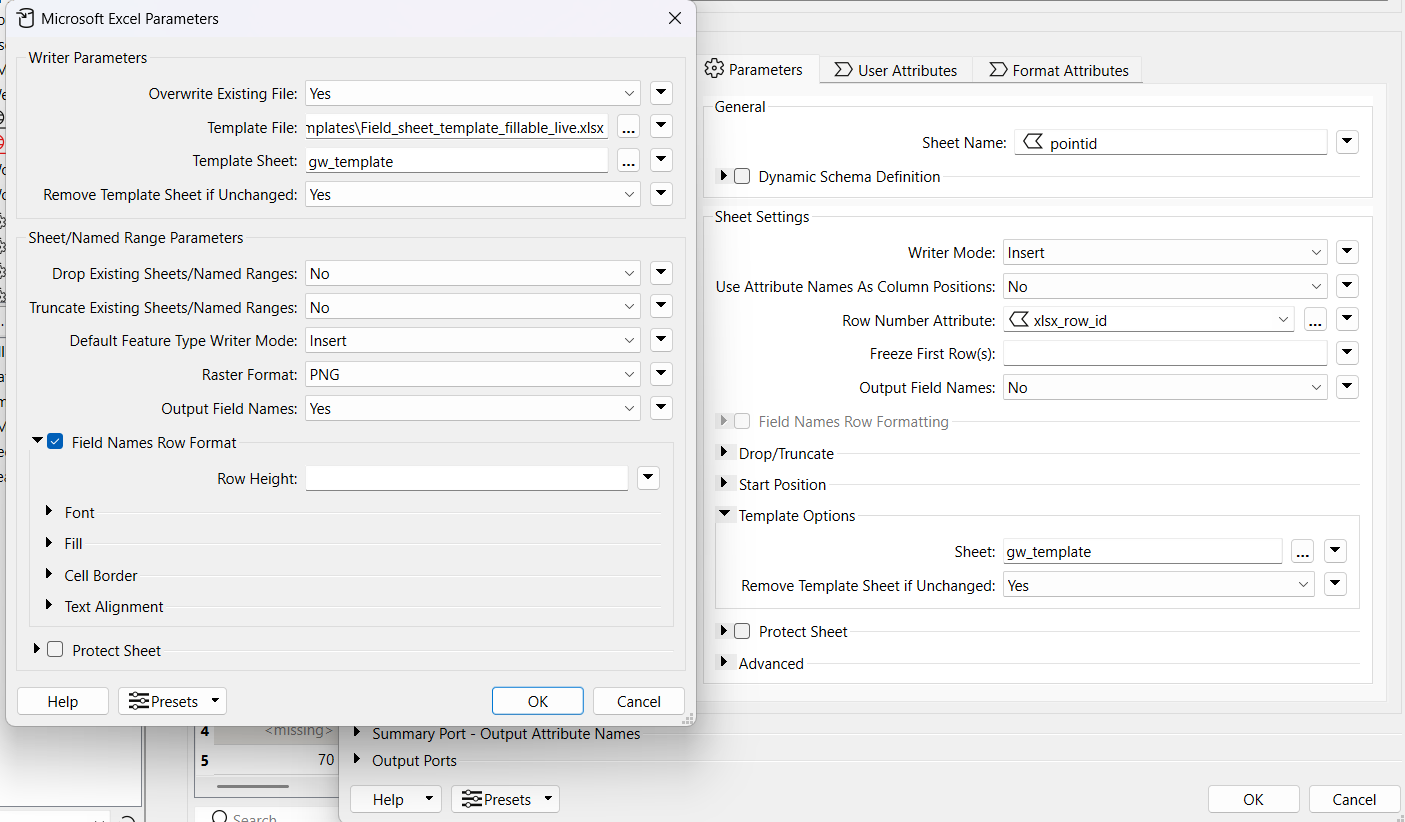Expand the Output Ports section
The image size is (1405, 822).
pyautogui.click(x=357, y=759)
